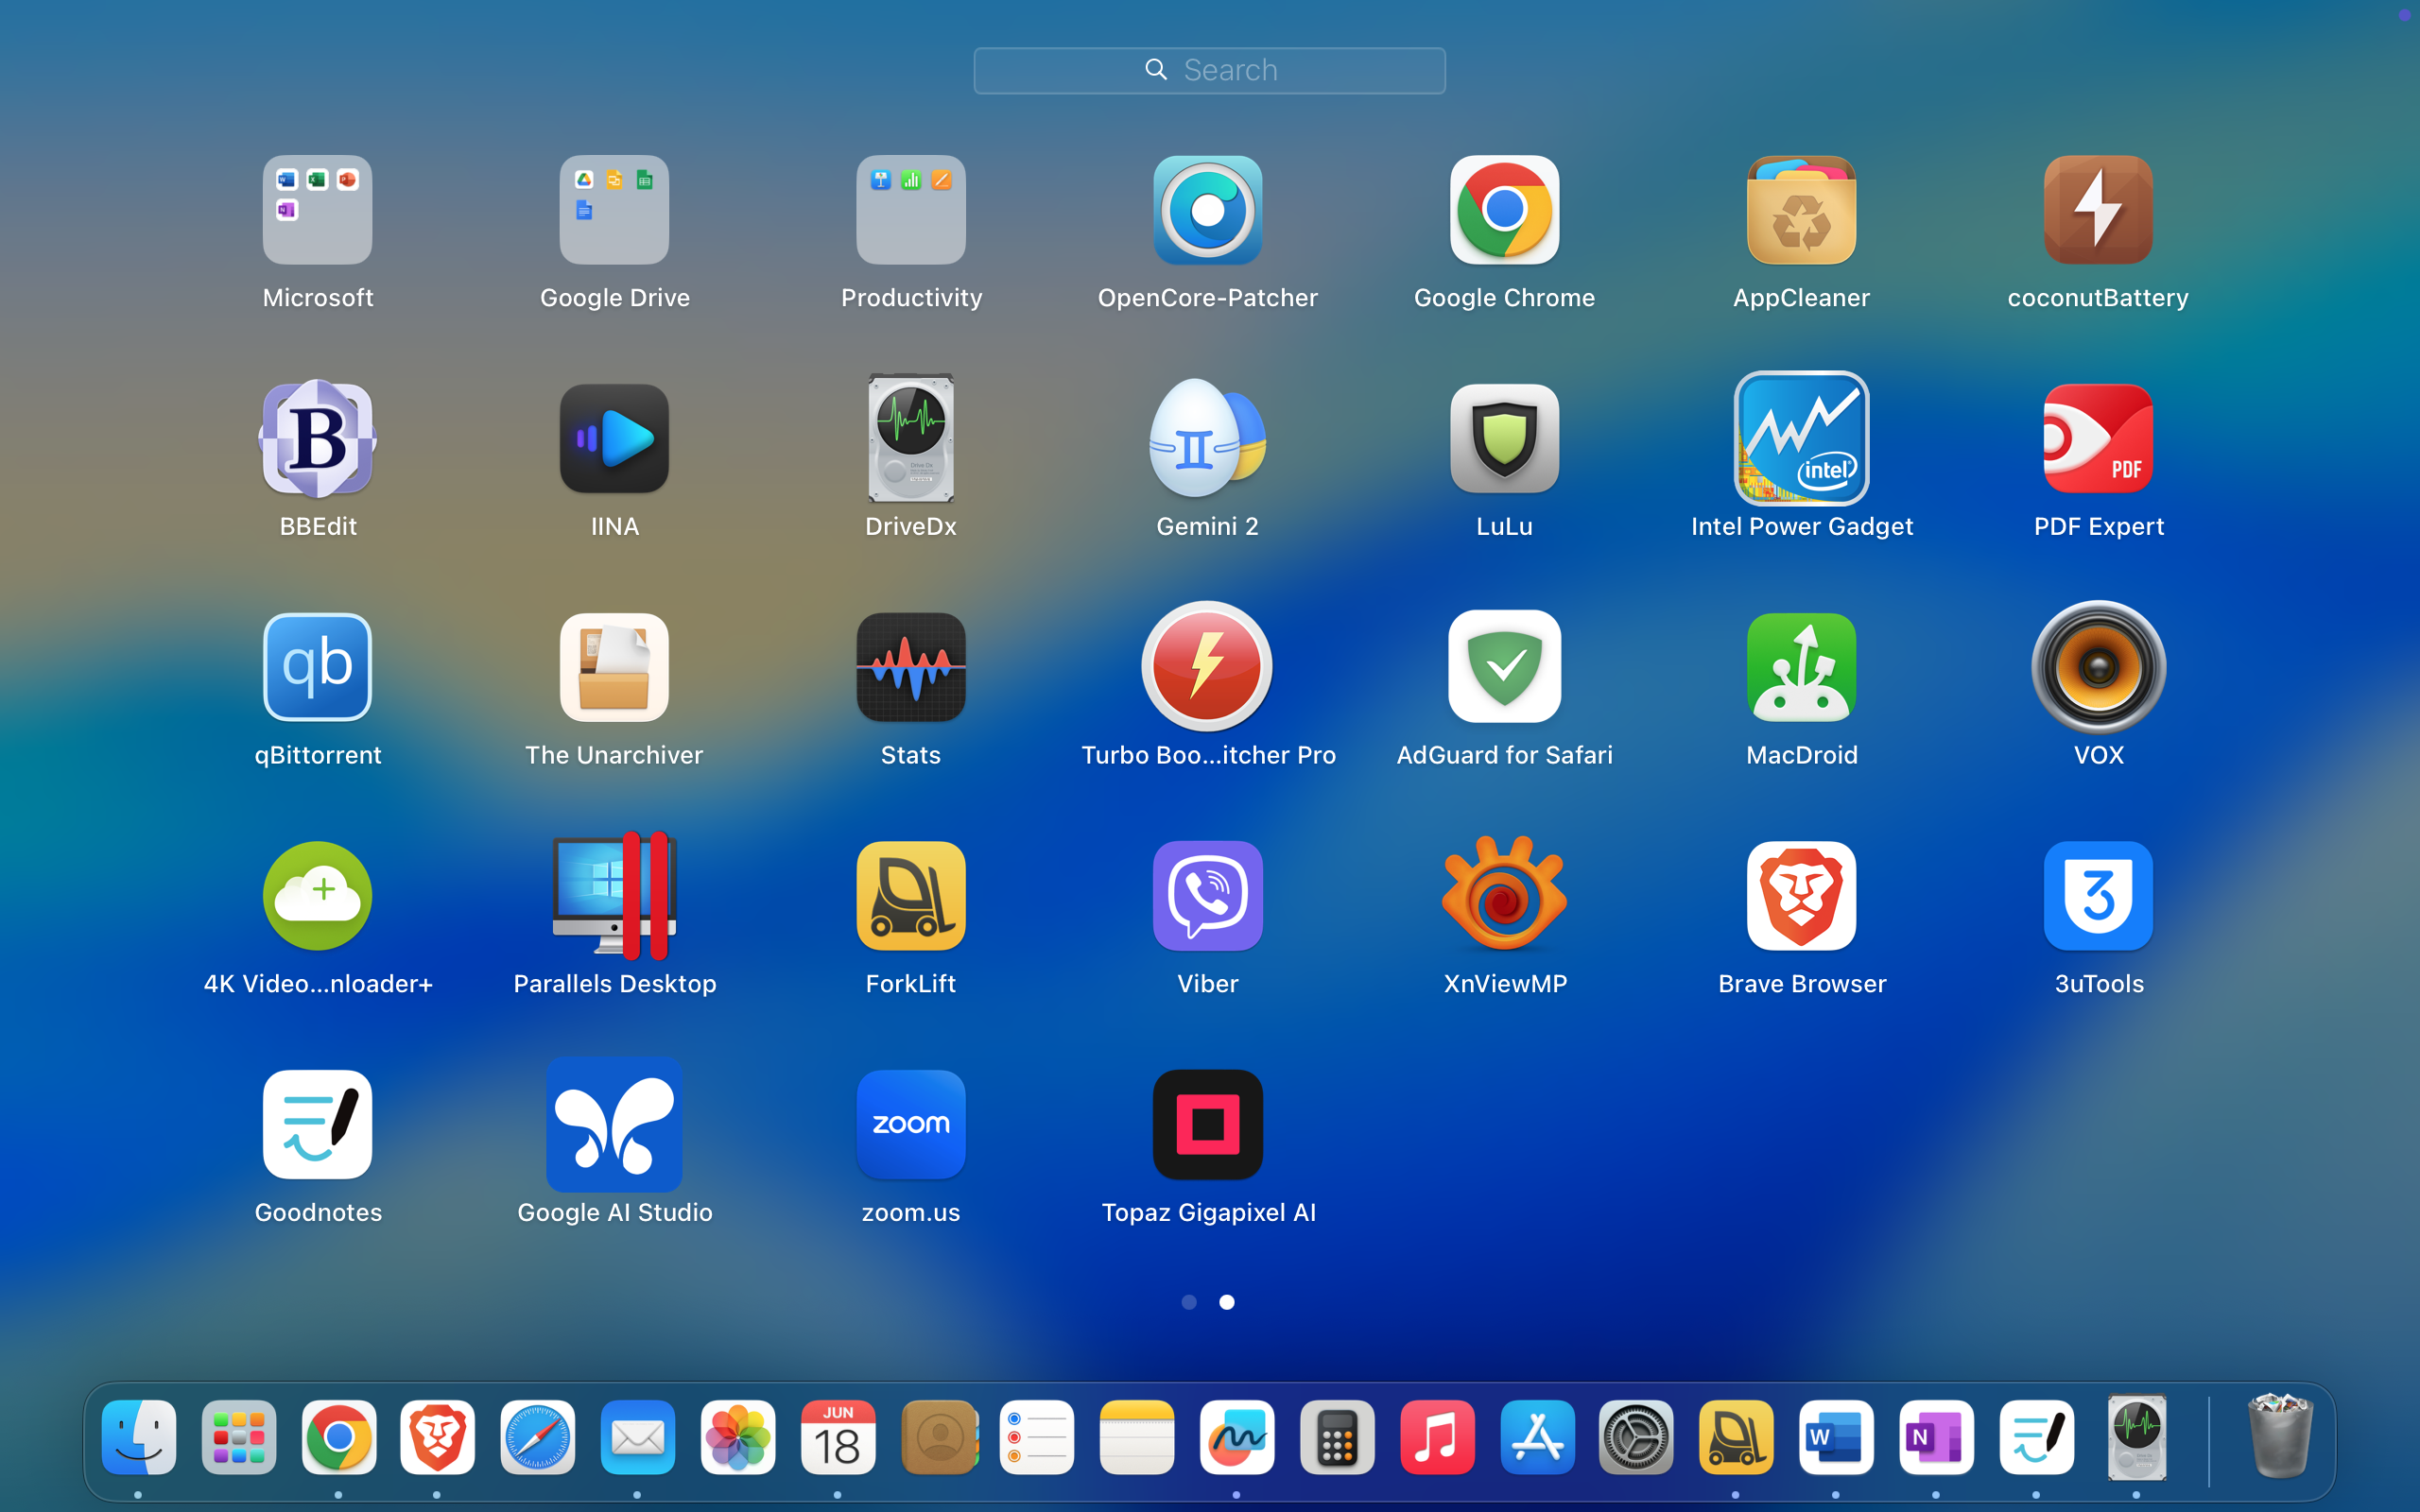Screen dimensions: 2420x1512
Task: Open qBittorrent application
Action: coord(317,667)
